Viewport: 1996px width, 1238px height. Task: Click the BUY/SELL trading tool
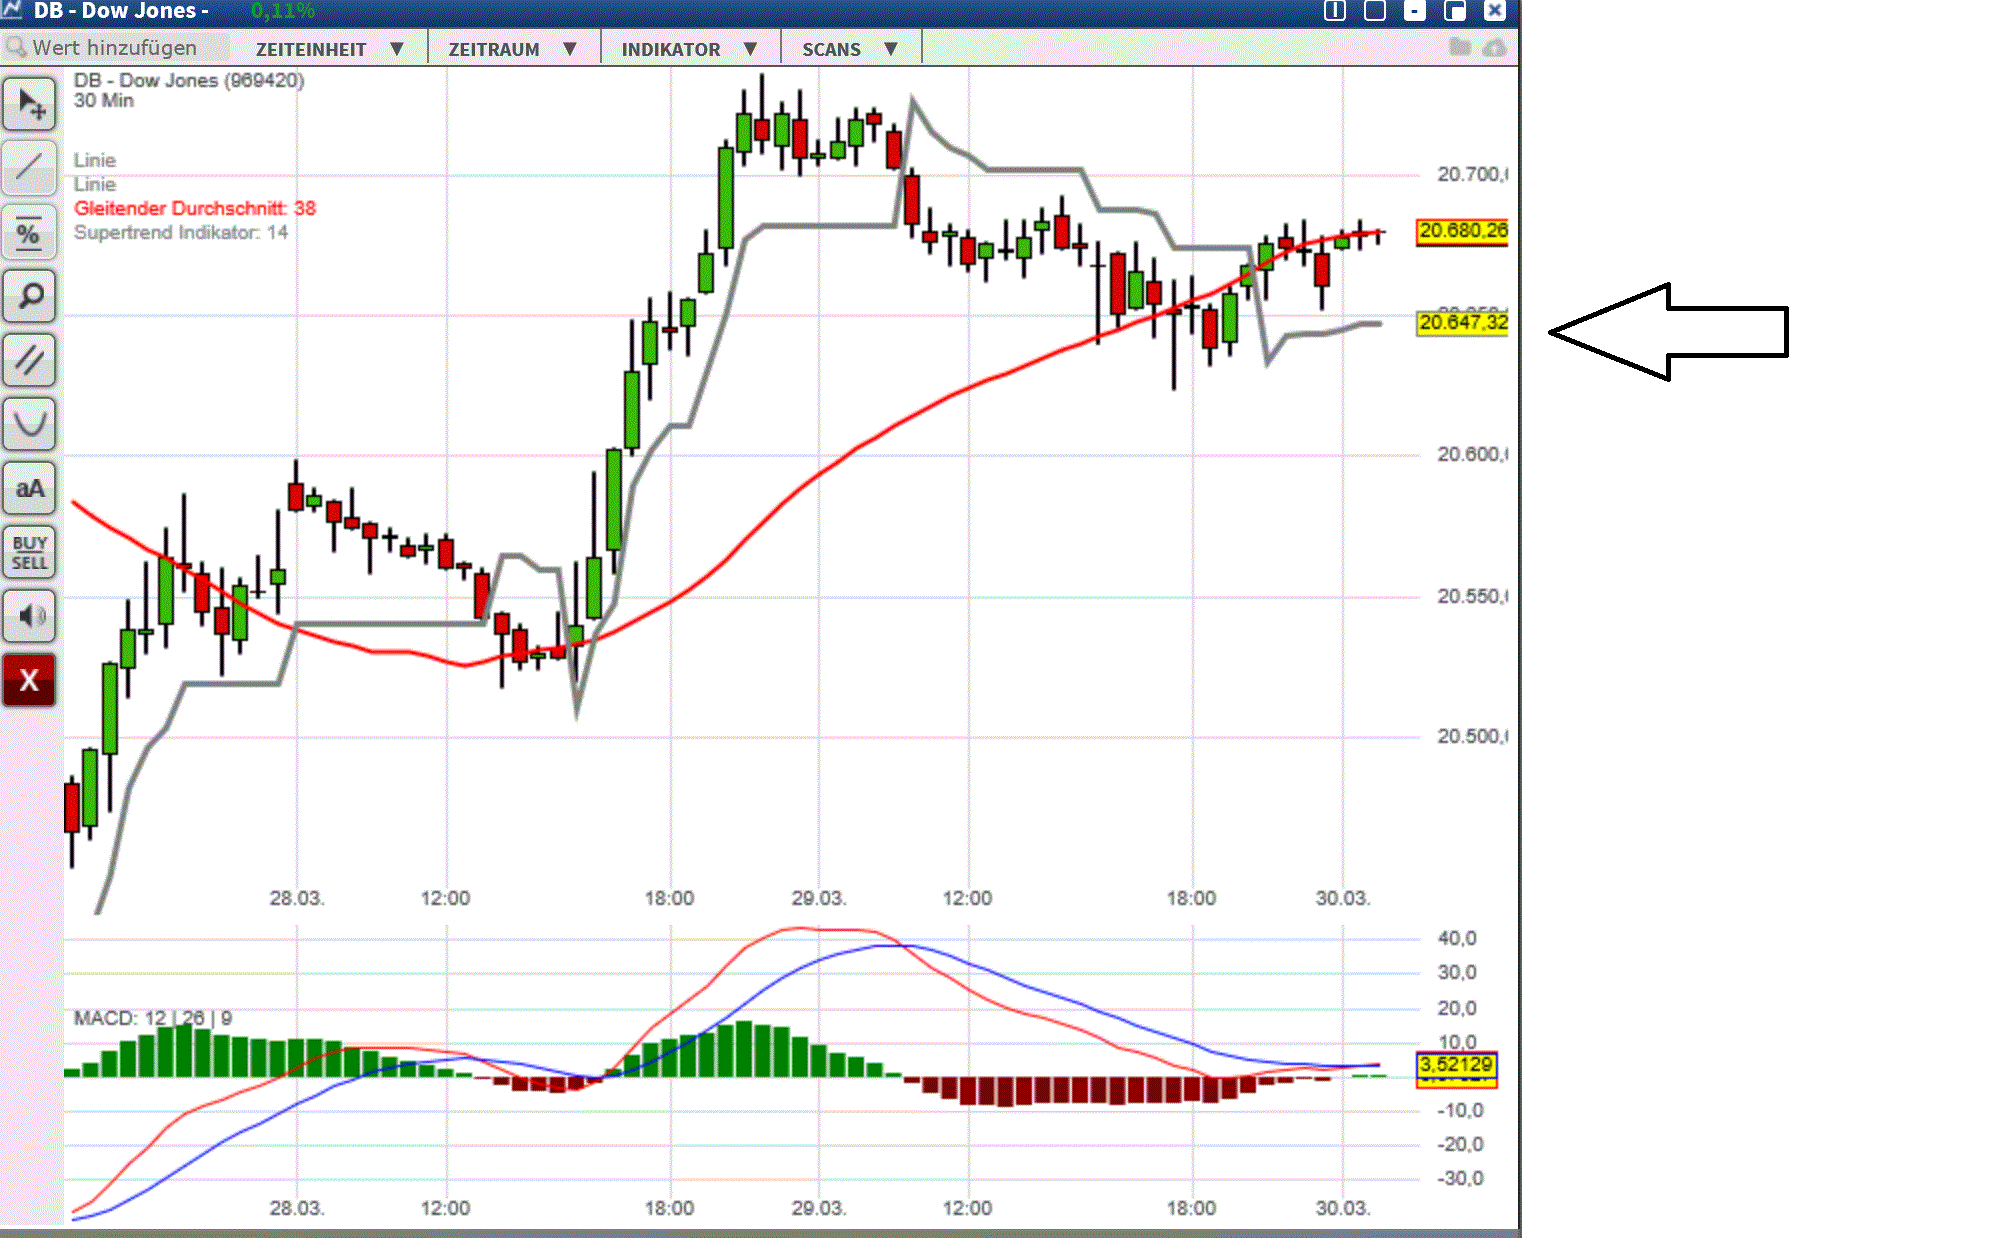pyautogui.click(x=29, y=551)
